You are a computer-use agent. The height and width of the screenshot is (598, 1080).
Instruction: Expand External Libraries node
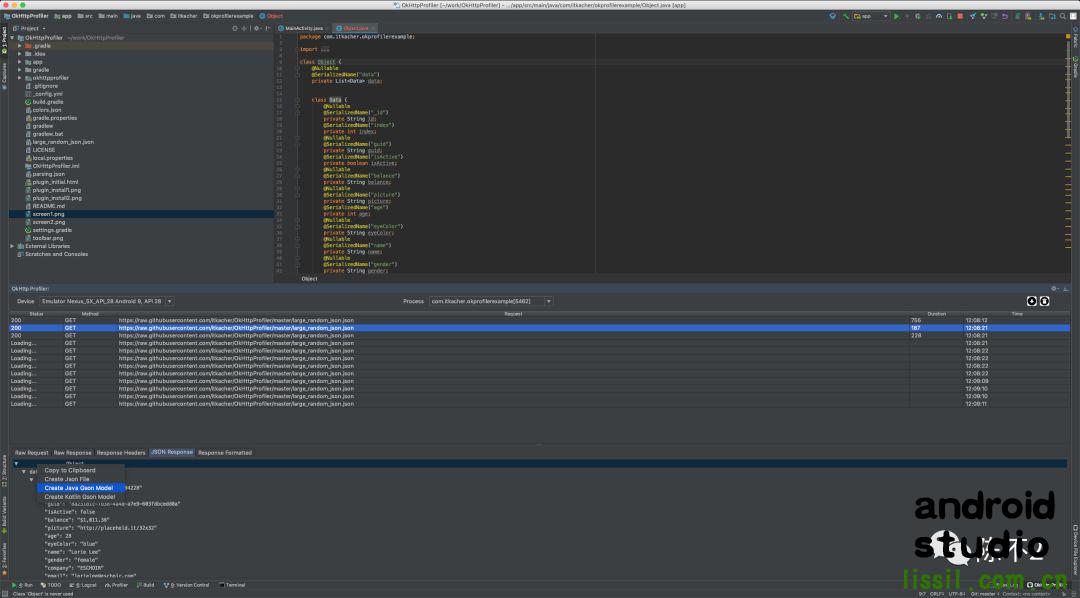12,246
